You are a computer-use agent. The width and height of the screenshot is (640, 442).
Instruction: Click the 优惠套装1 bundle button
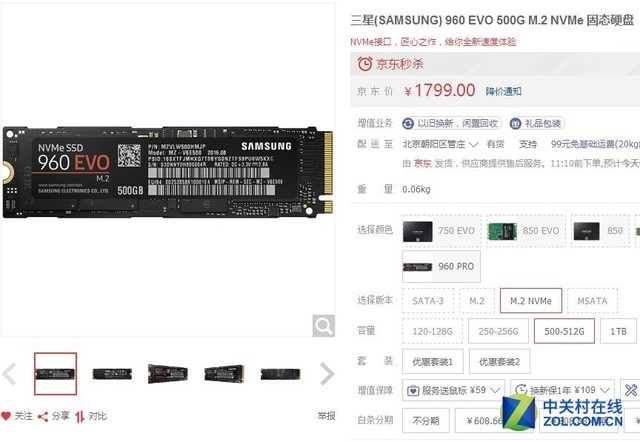pos(433,361)
